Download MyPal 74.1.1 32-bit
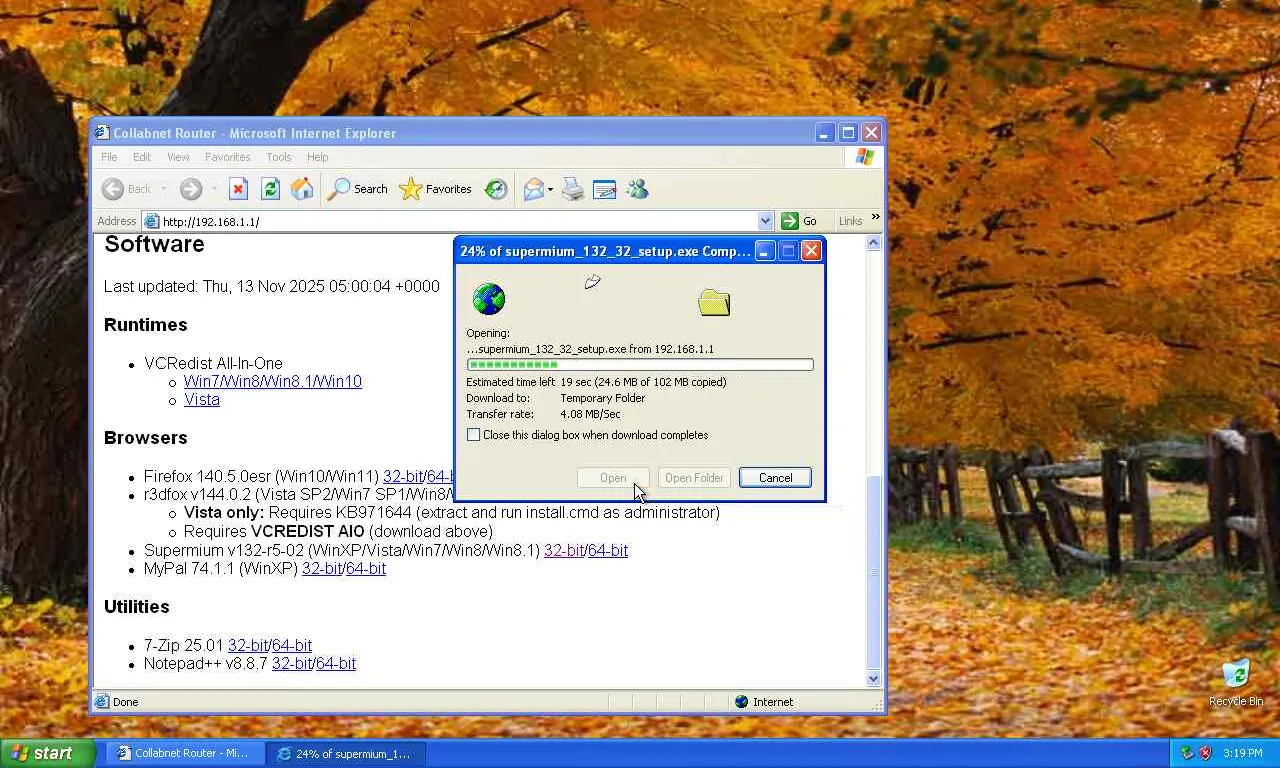1280x768 pixels. (x=322, y=568)
